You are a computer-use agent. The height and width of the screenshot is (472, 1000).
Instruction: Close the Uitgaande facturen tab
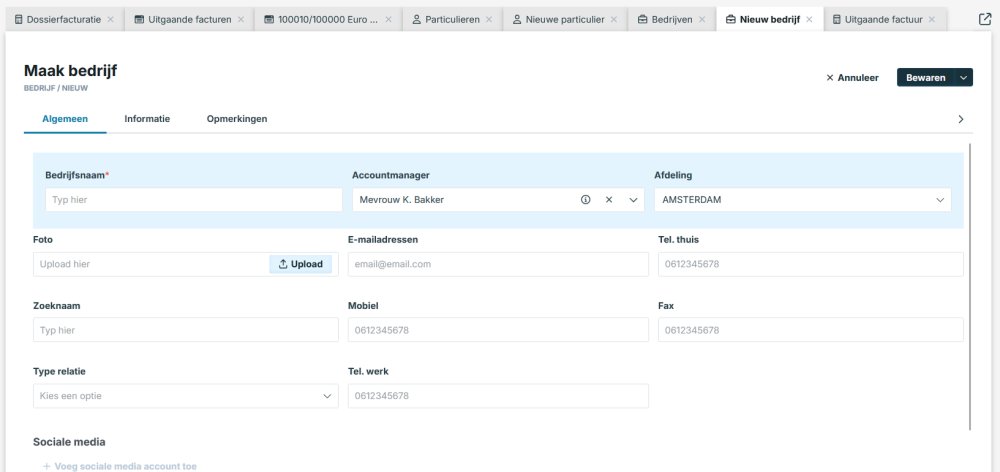pyautogui.click(x=241, y=20)
